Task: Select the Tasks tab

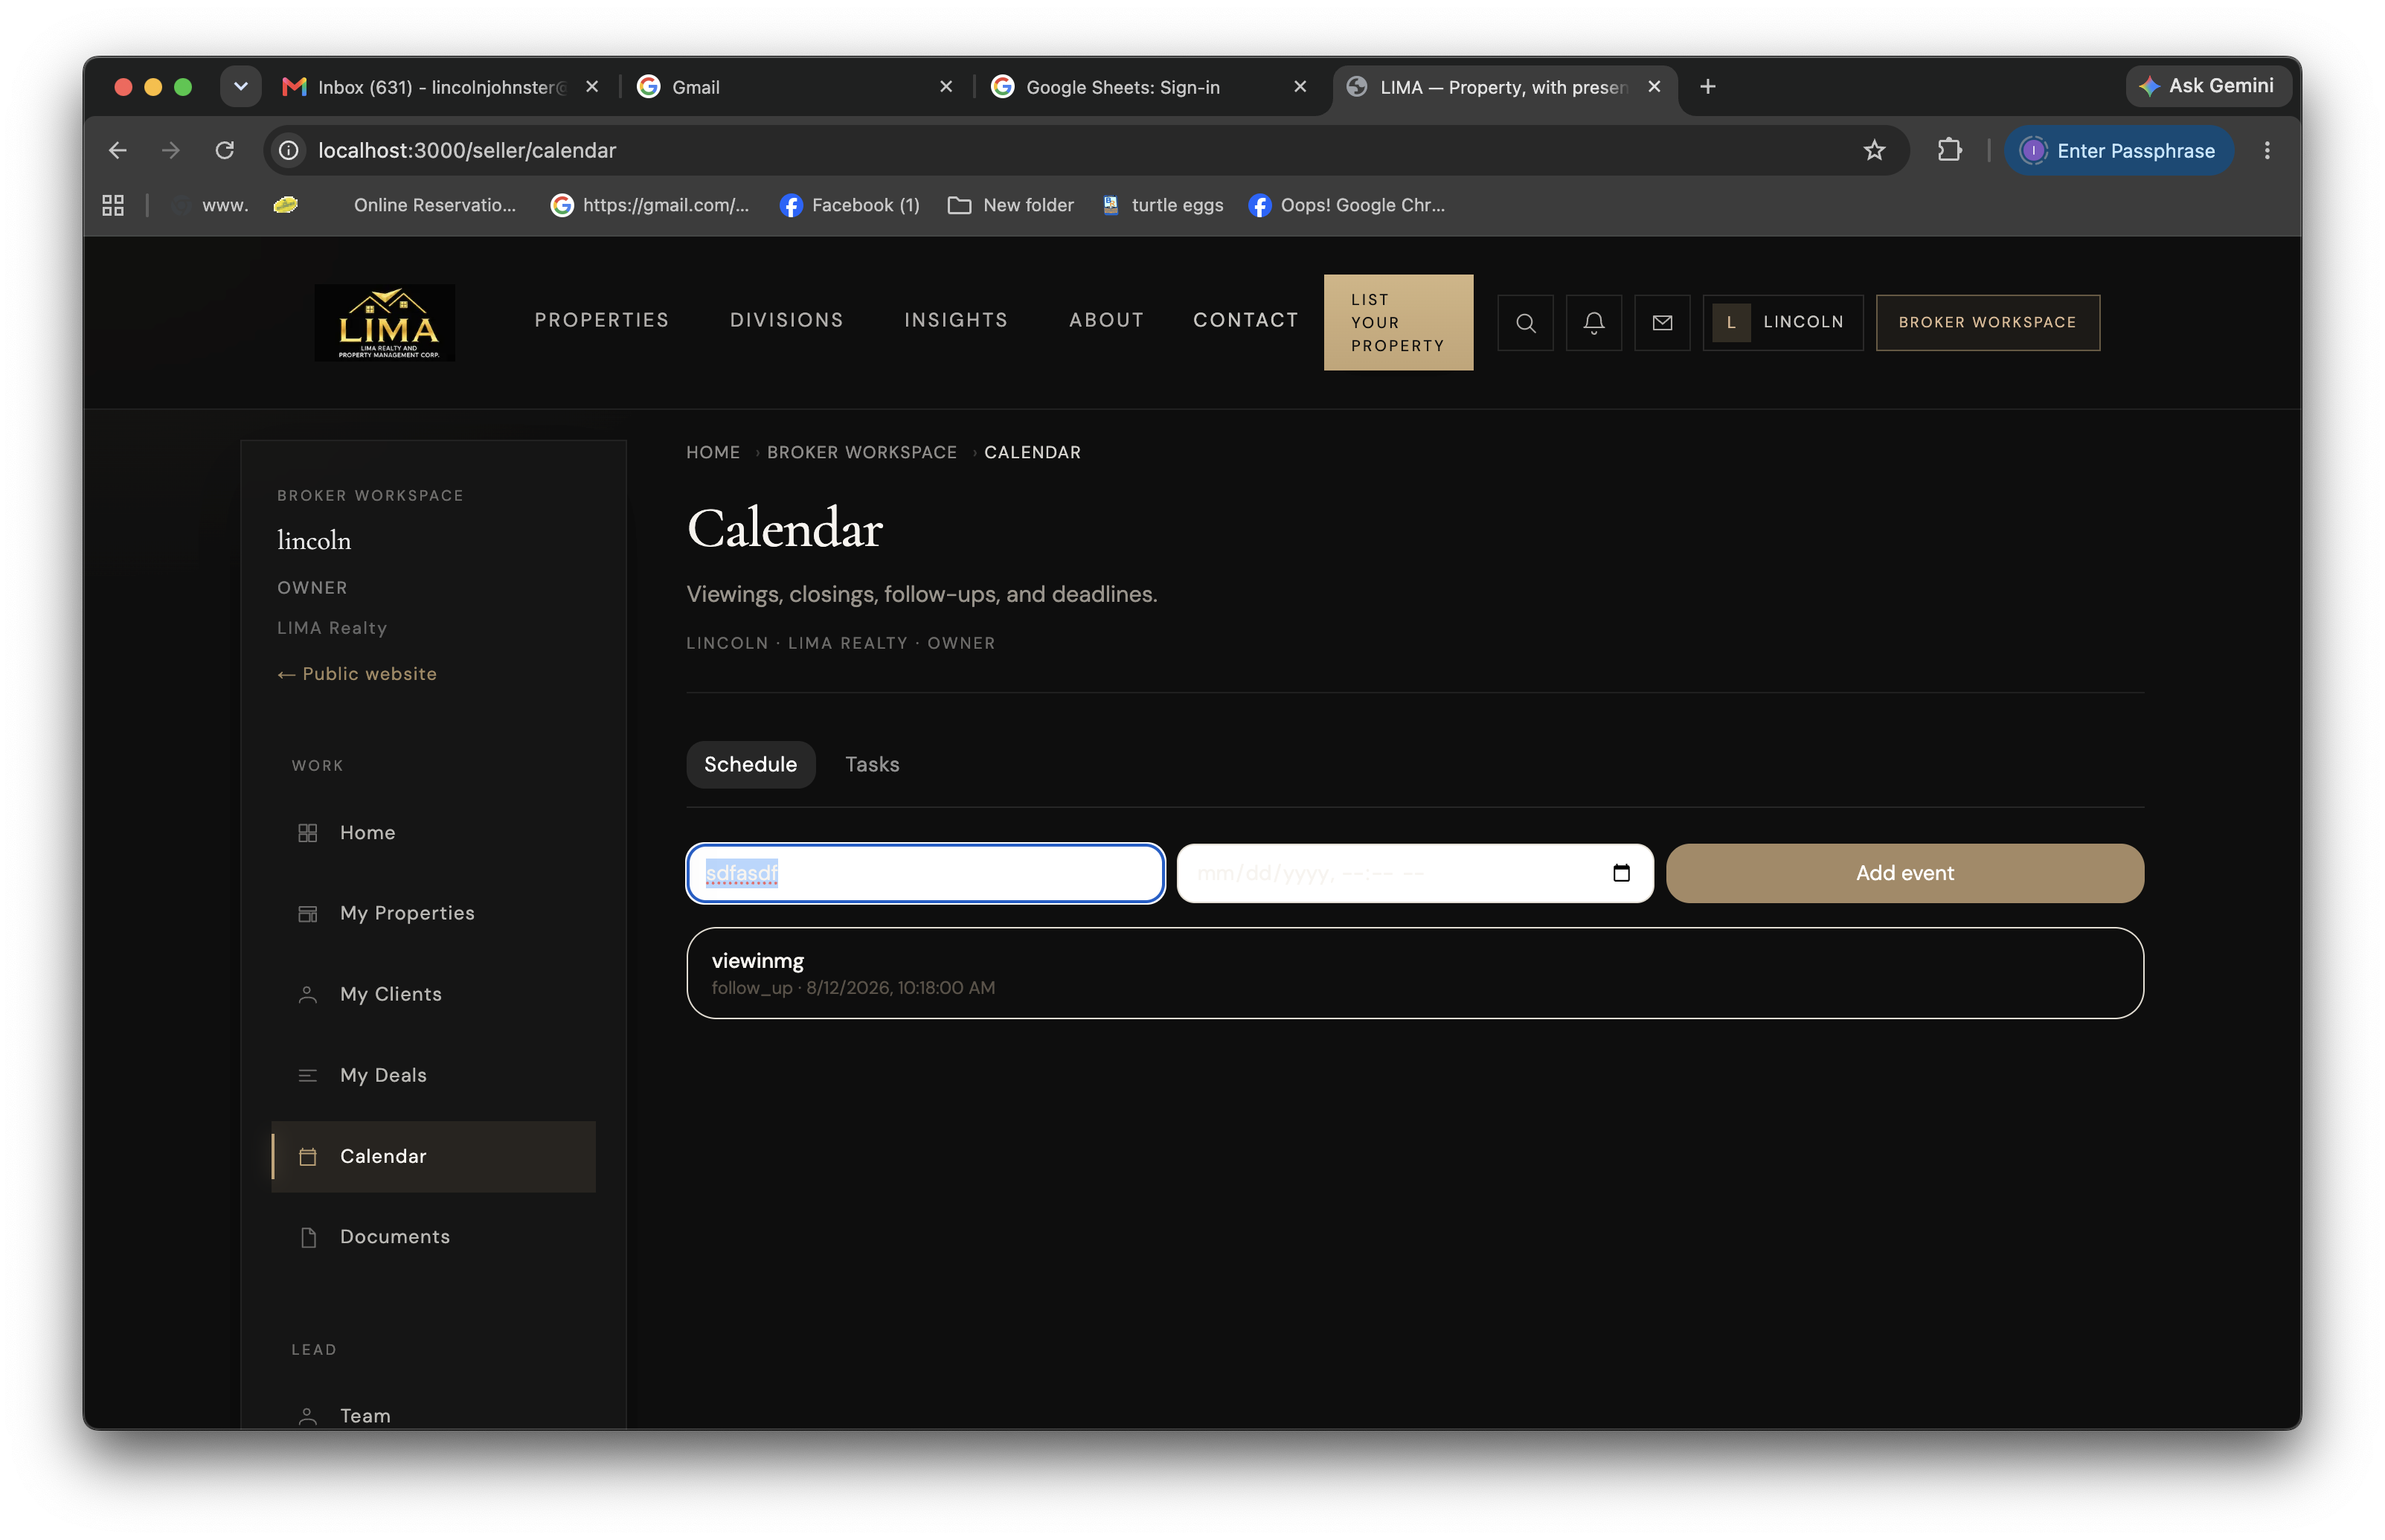Action: 872,764
